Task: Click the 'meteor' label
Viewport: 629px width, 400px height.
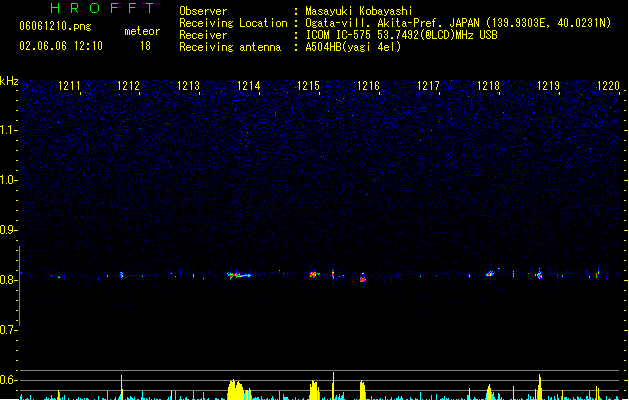Action: (x=142, y=31)
